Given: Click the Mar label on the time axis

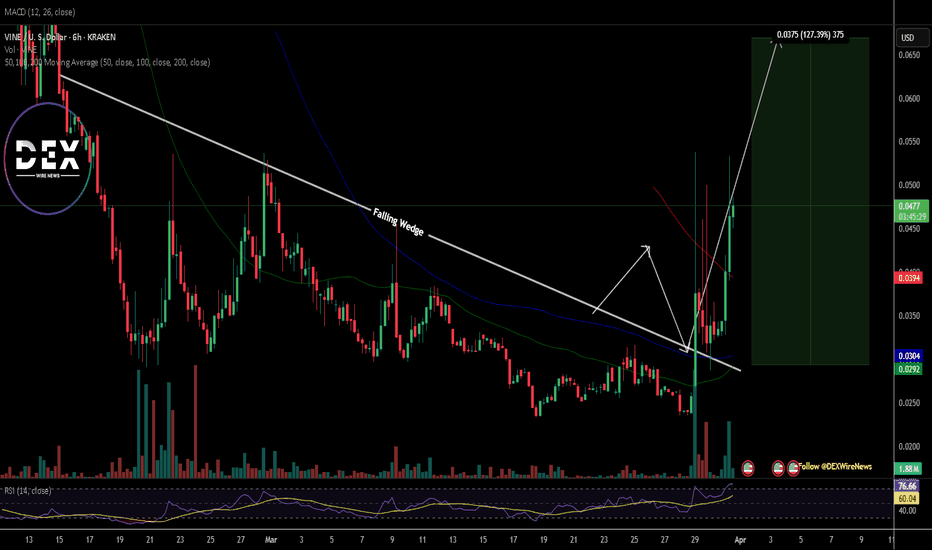Looking at the screenshot, I should [271, 540].
